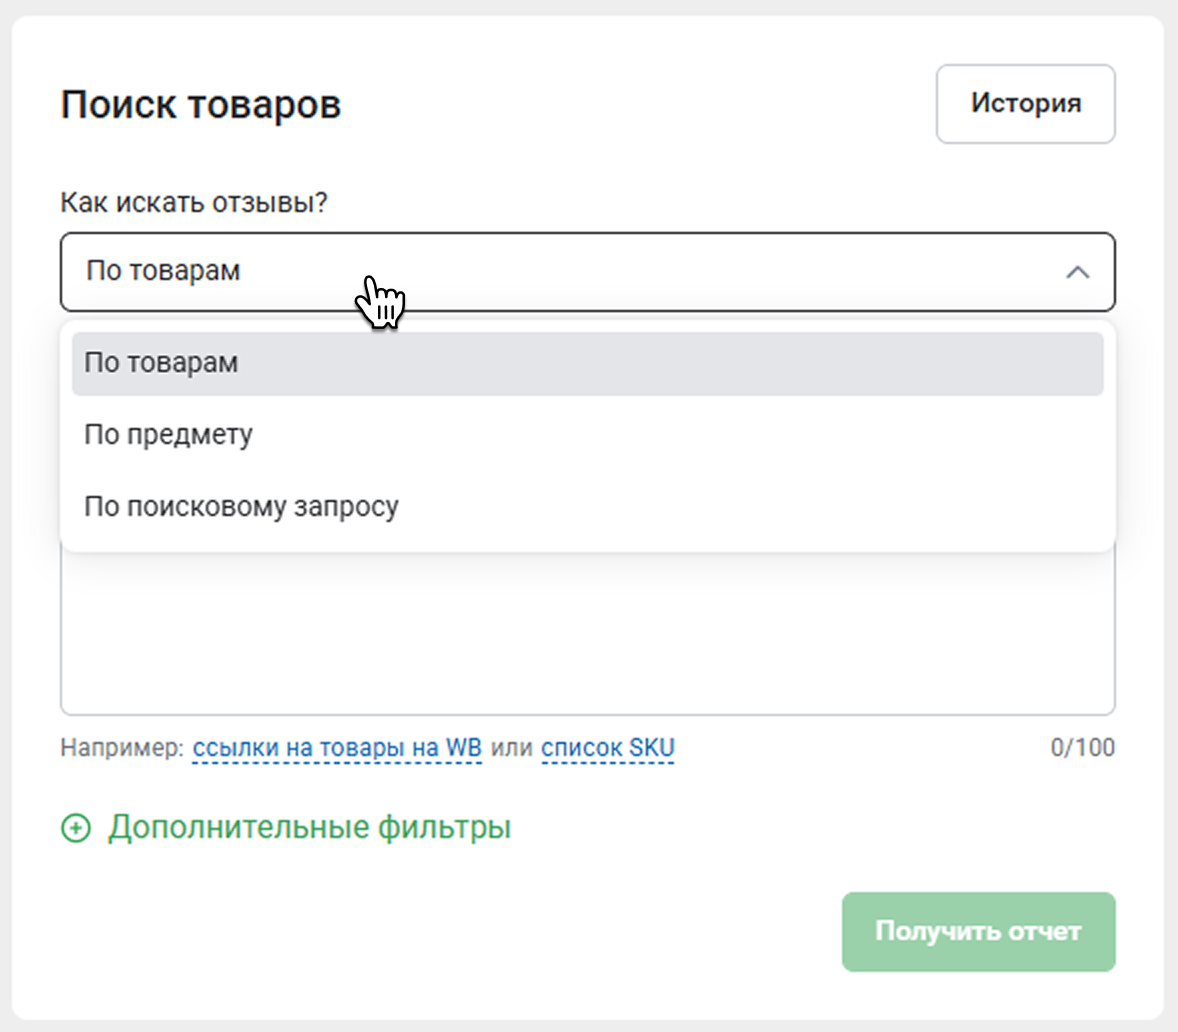Expand the Дополнительные фильтры section label

[x=309, y=828]
